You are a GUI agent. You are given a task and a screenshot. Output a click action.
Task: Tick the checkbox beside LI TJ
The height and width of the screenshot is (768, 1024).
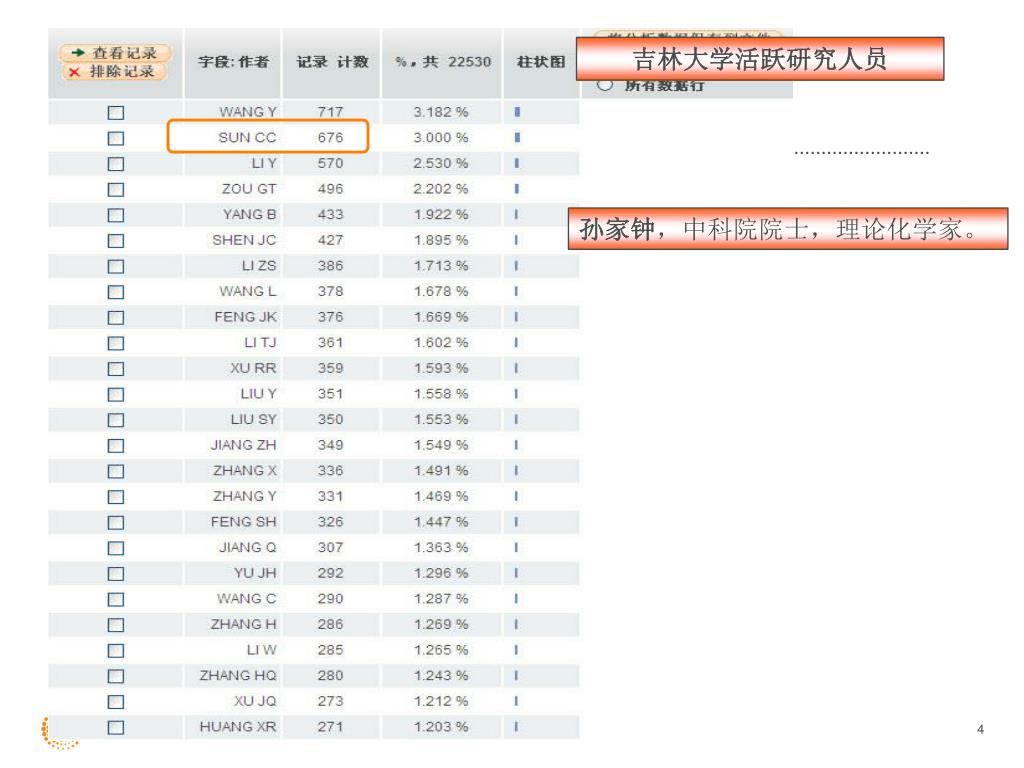pos(116,343)
